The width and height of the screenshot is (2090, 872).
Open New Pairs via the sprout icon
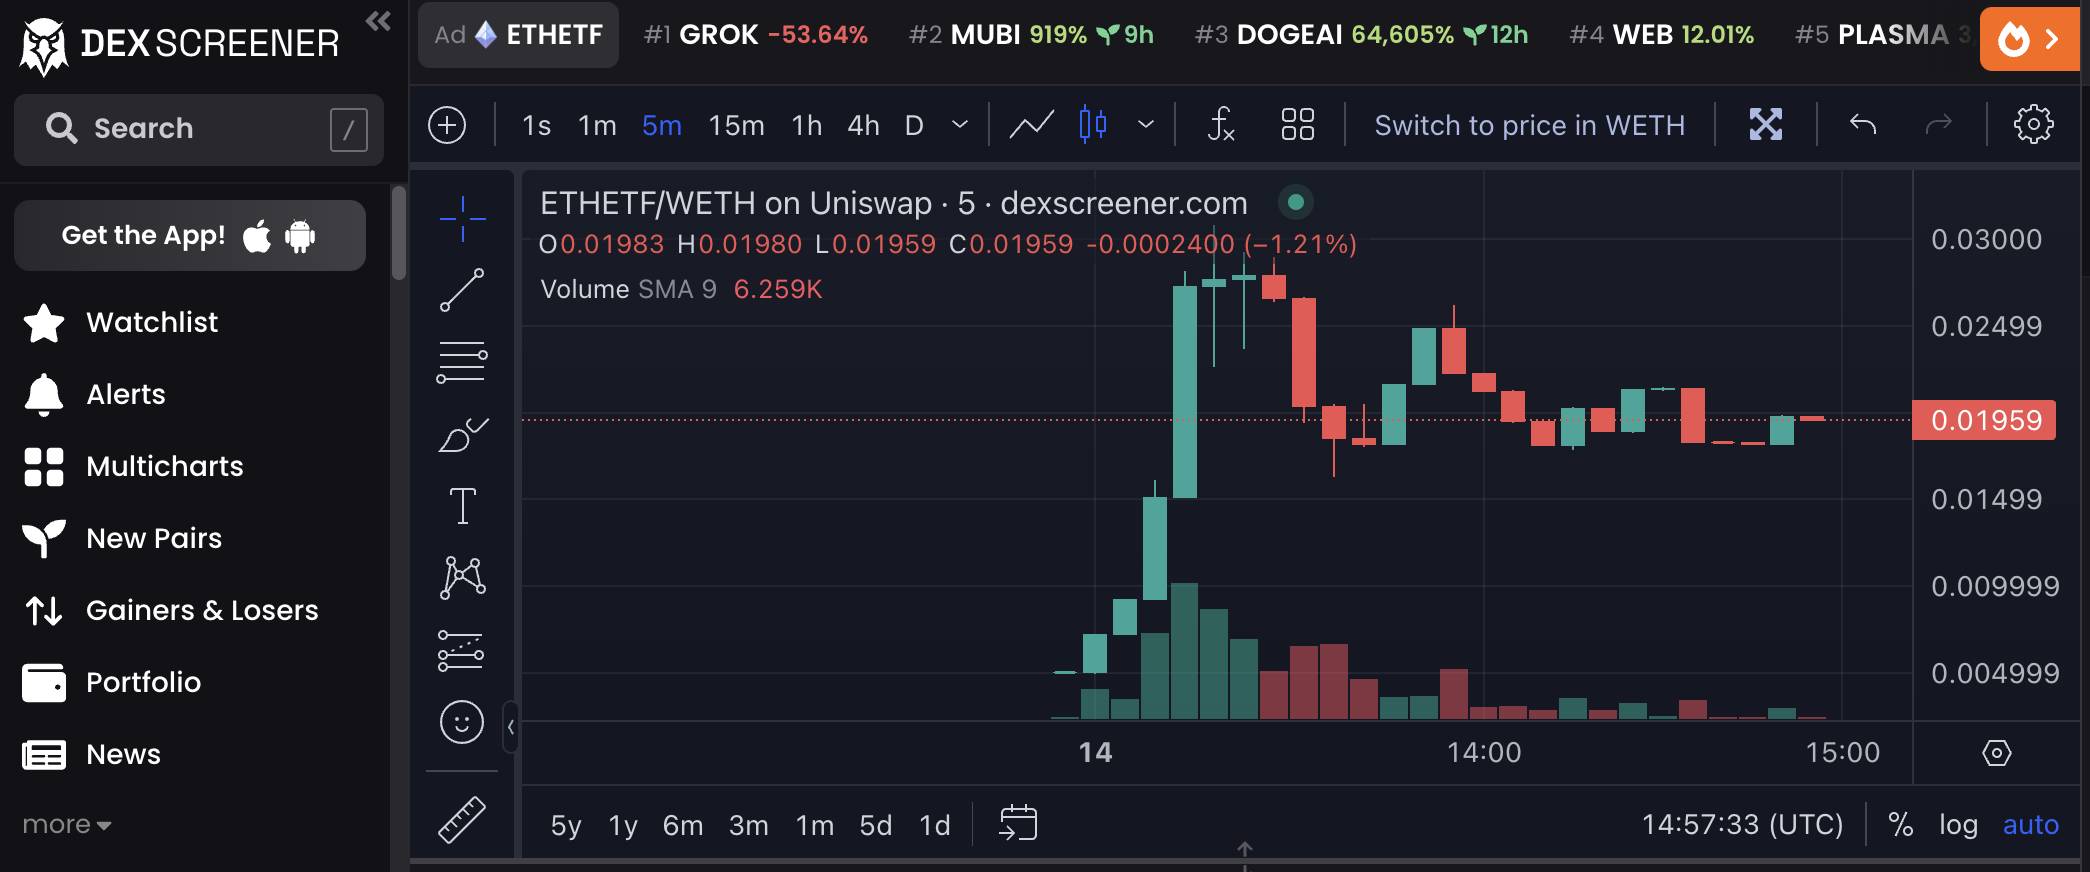click(44, 539)
